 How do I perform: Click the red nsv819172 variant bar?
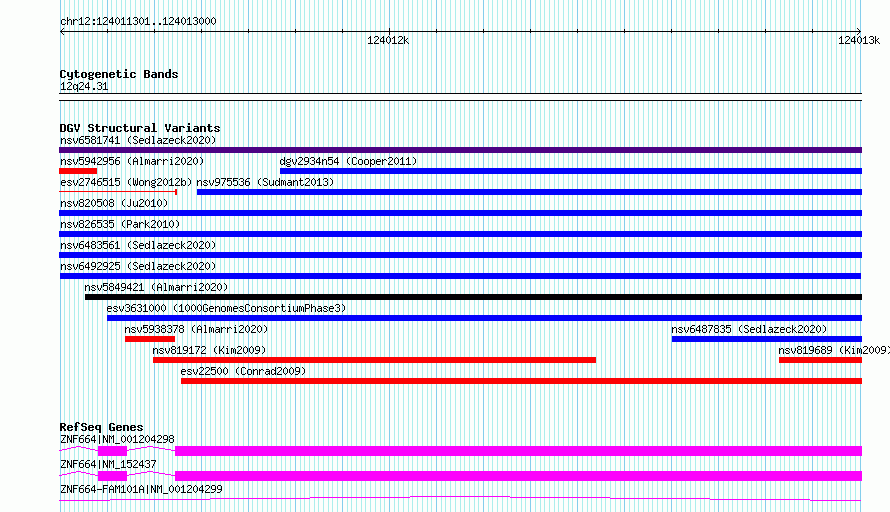coord(375,360)
